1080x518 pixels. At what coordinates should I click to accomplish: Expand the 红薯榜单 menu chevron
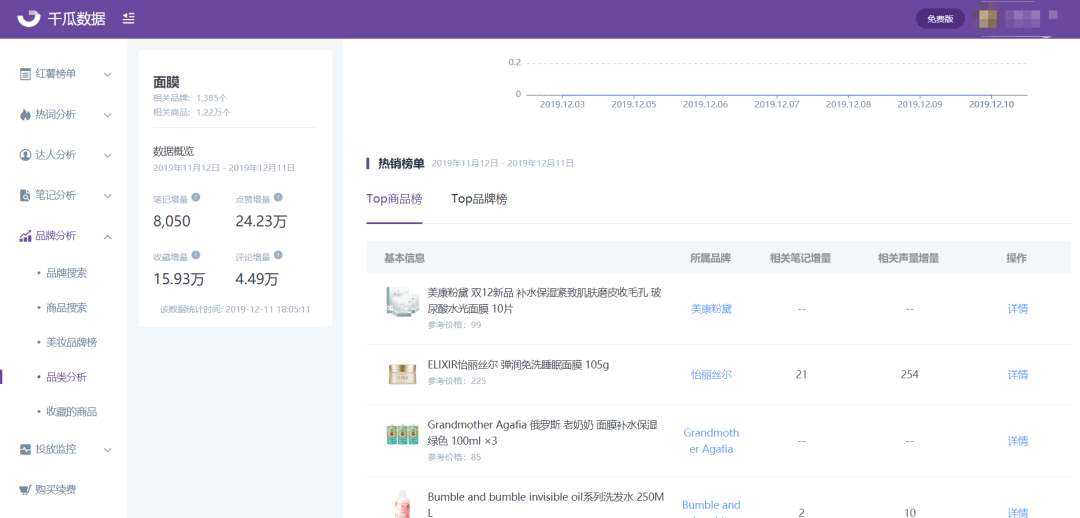107,74
